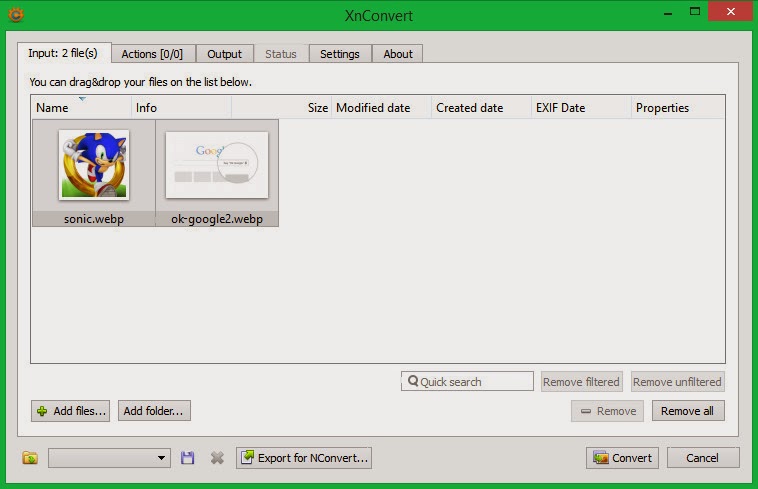Minimize the XnConvert window

coord(668,13)
